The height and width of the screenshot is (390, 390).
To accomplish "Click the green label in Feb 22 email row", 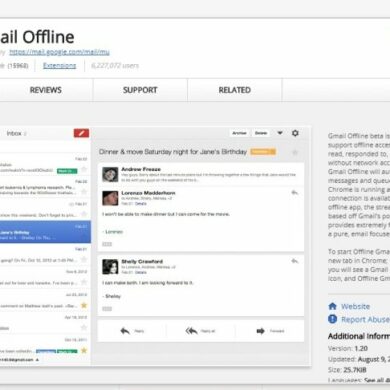I will click(x=67, y=171).
